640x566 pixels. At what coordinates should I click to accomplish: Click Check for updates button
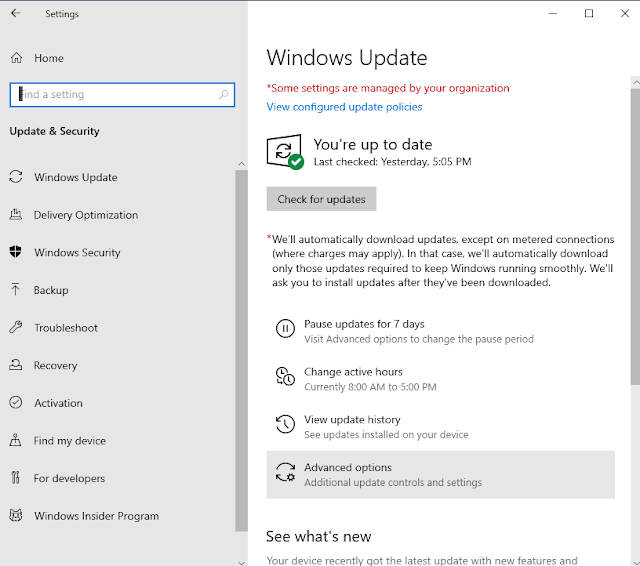click(x=321, y=199)
